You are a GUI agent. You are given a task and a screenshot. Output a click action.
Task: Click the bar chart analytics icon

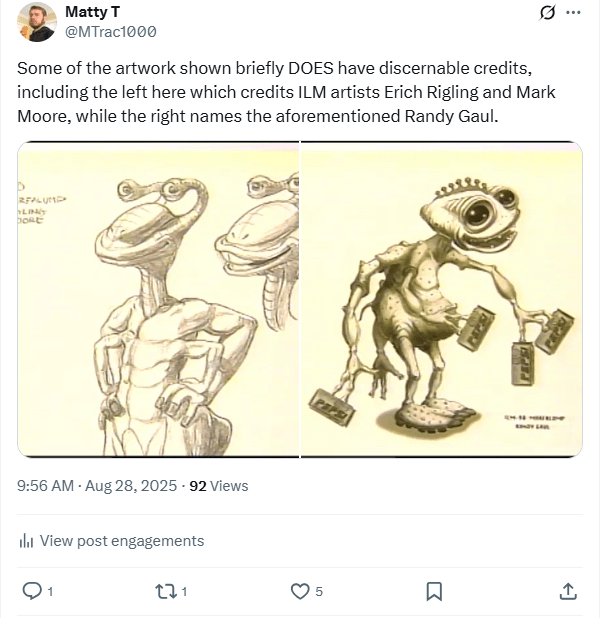(27, 541)
